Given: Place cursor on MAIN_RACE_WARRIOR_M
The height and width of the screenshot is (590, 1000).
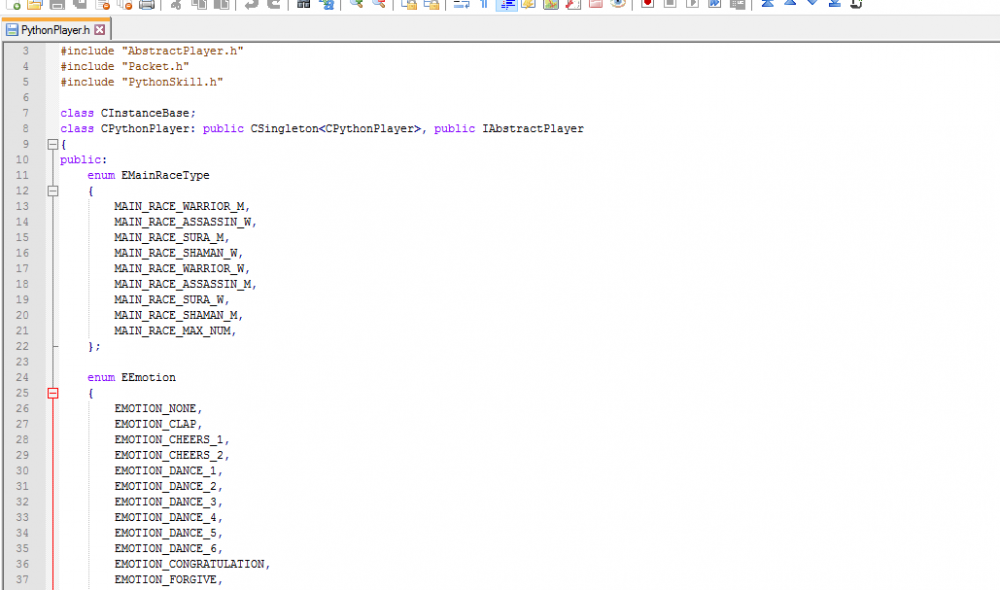Looking at the screenshot, I should (x=179, y=207).
